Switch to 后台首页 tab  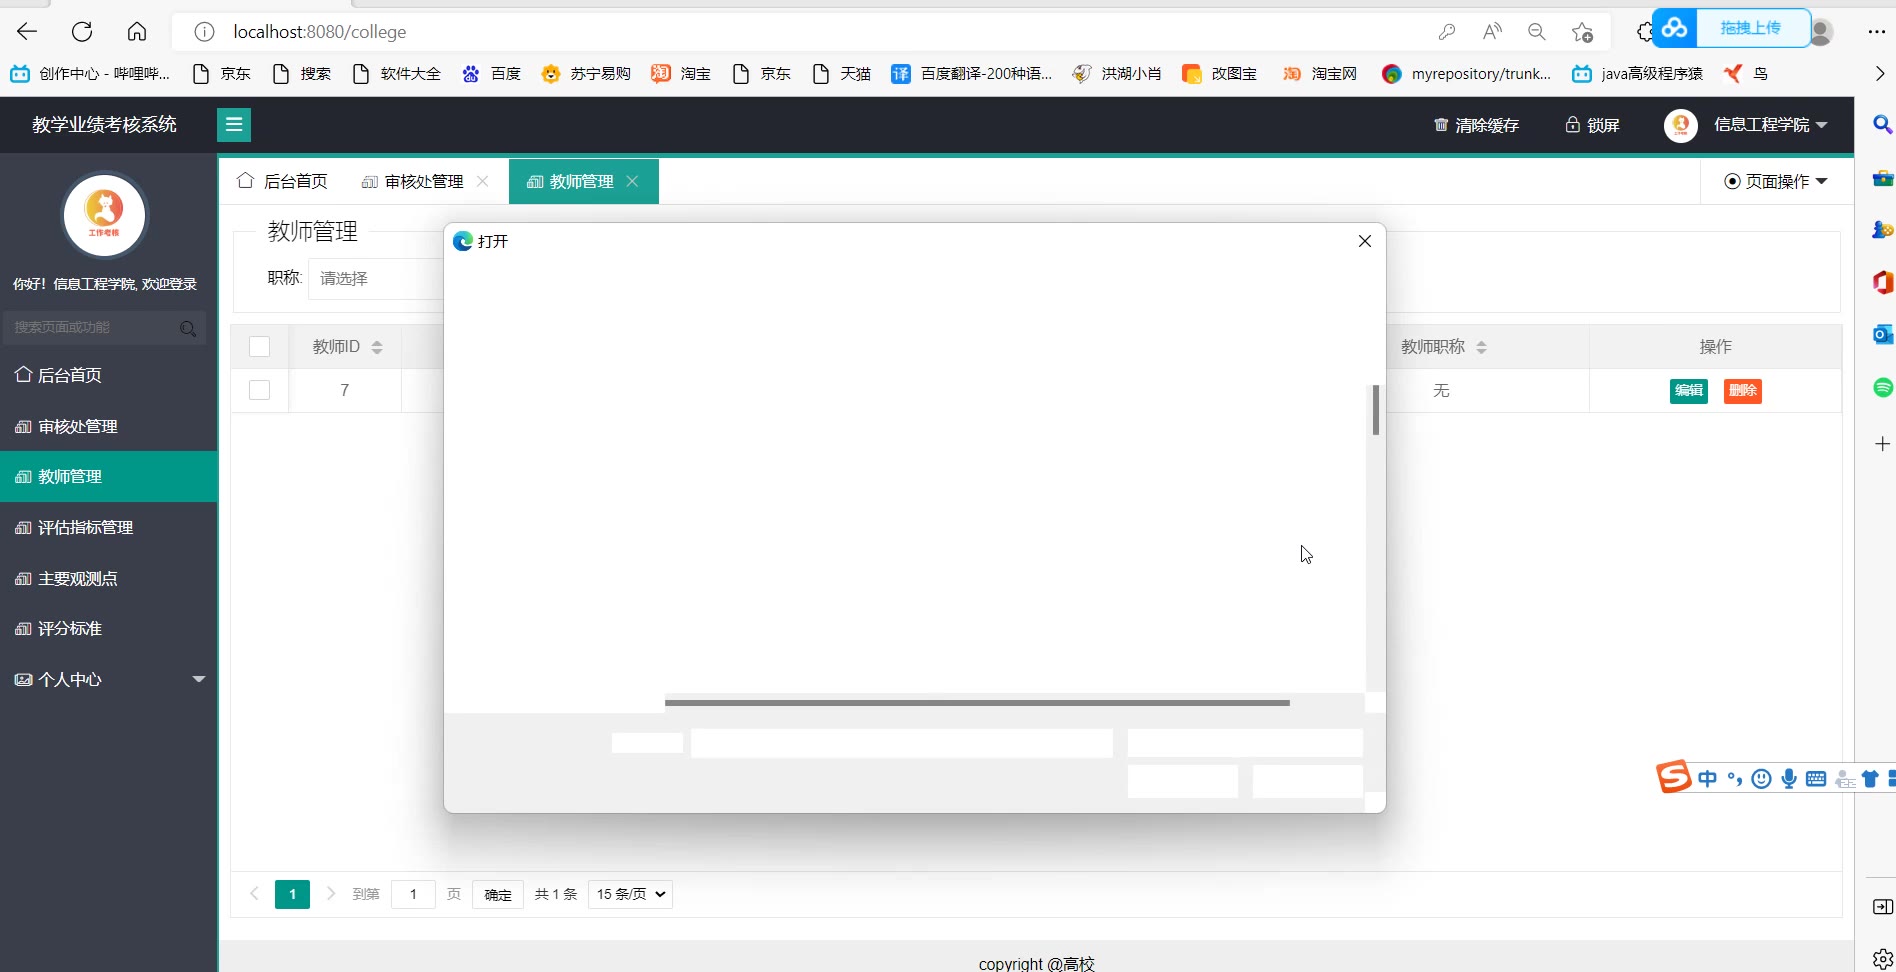pos(282,181)
